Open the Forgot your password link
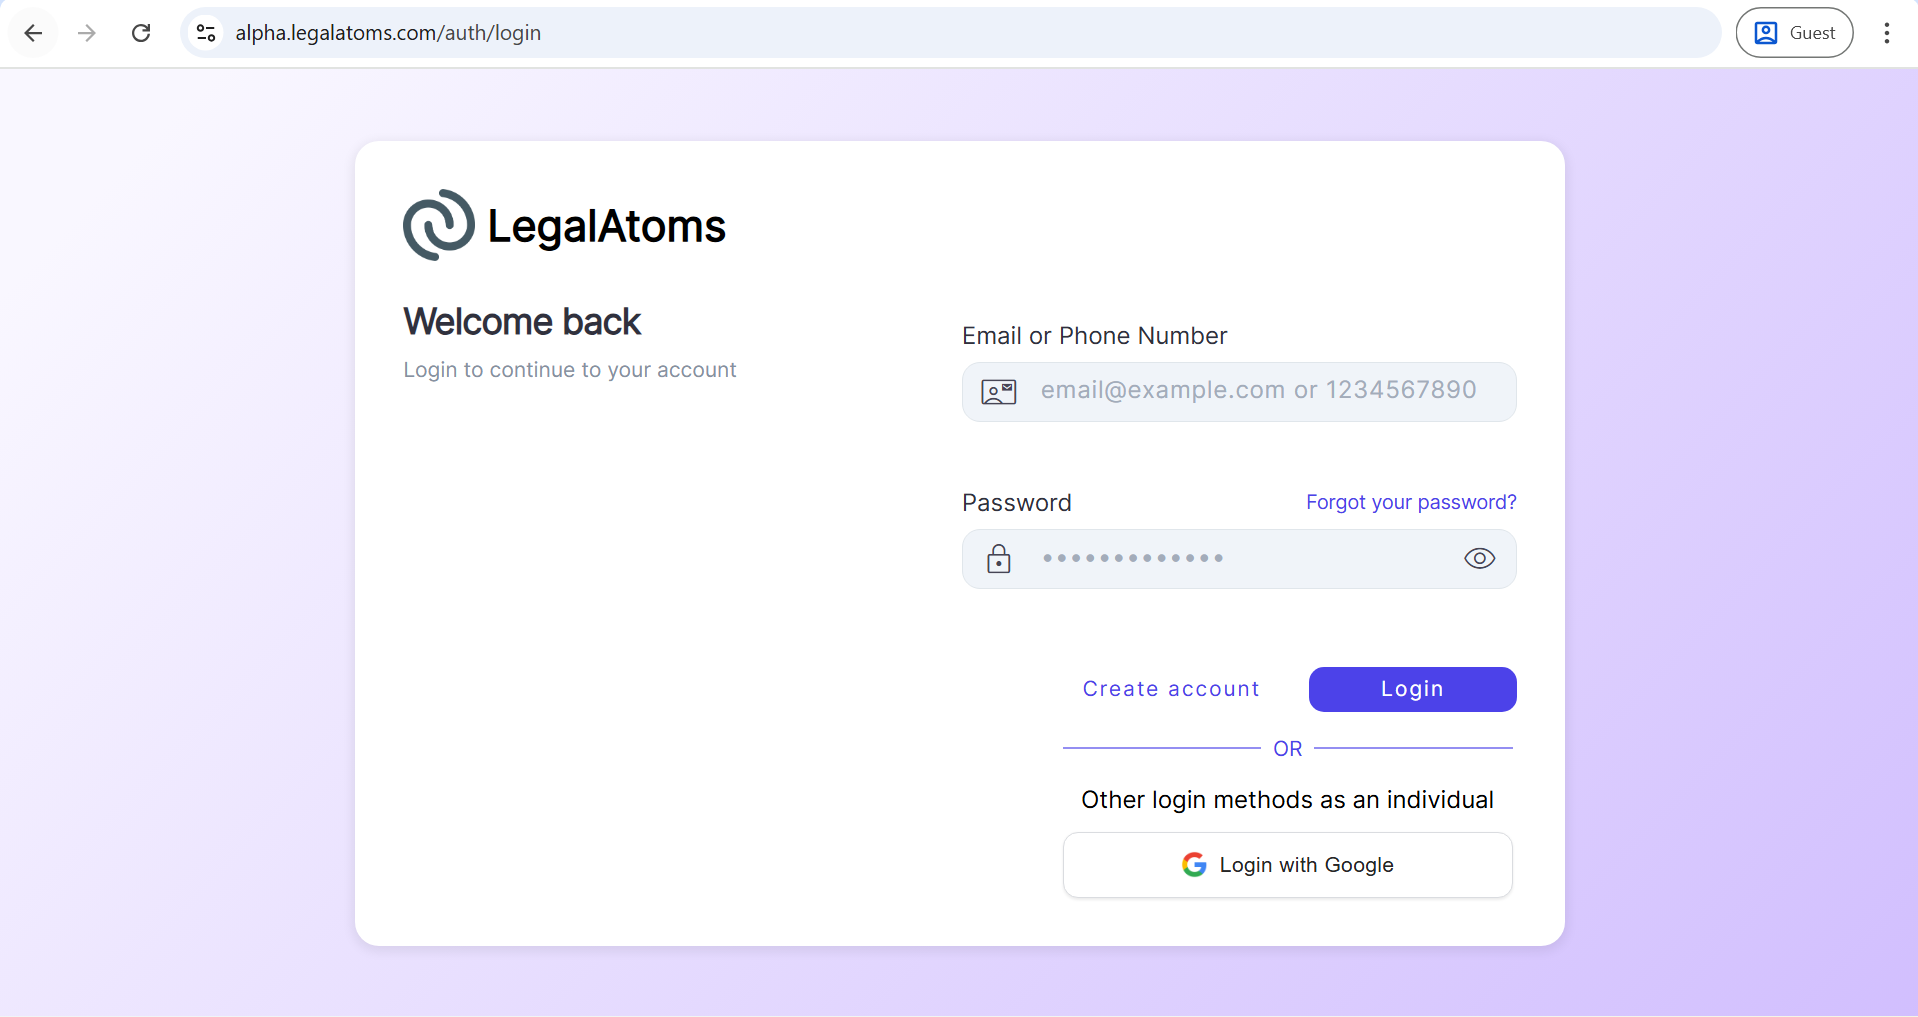1918x1017 pixels. 1410,502
